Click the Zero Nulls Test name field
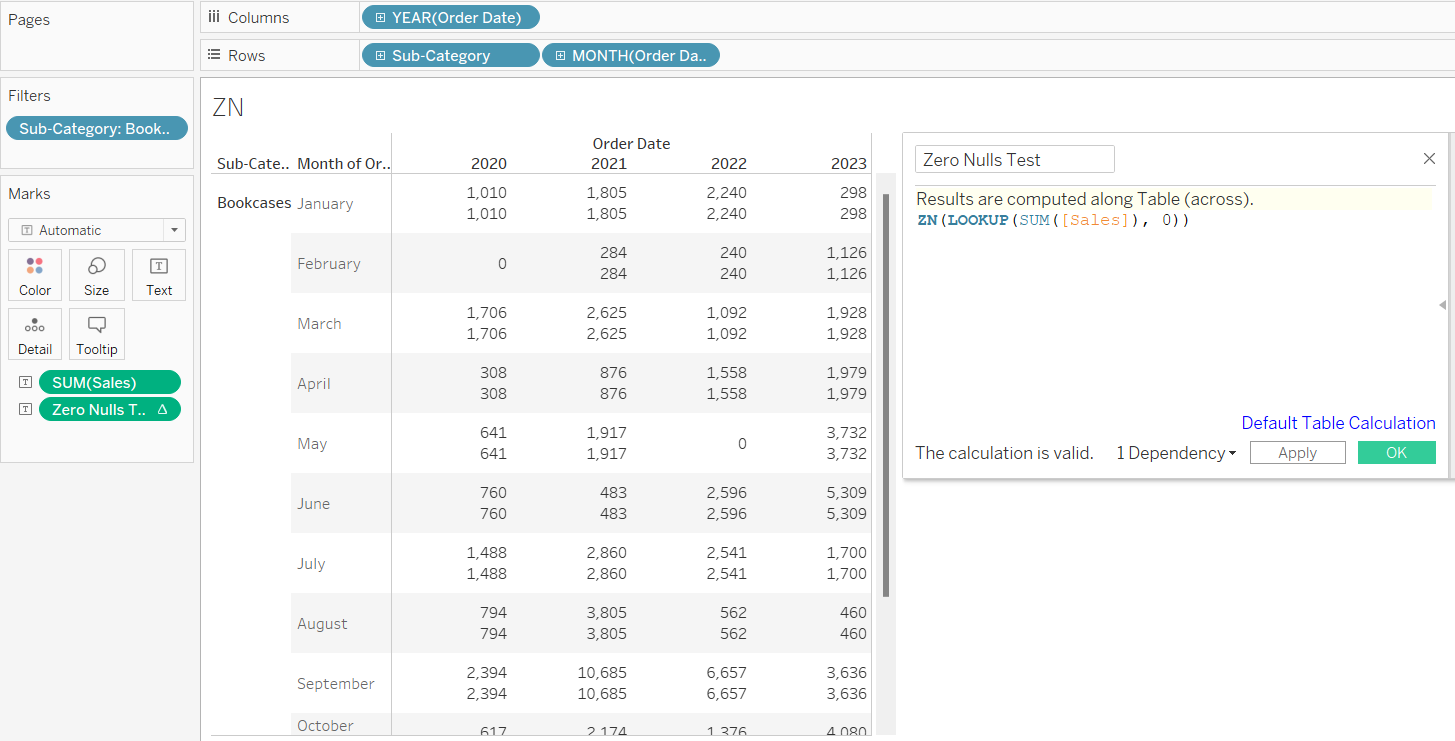The width and height of the screenshot is (1455, 741). coord(1014,160)
